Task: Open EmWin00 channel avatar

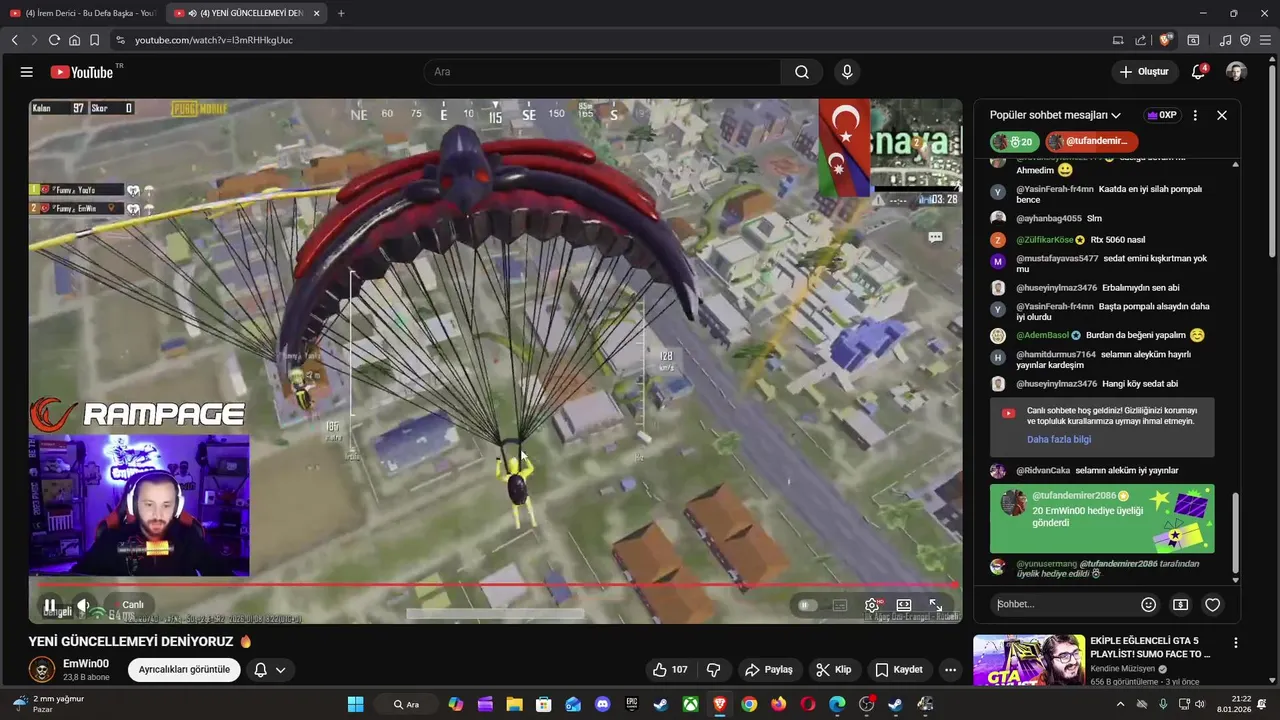Action: point(42,670)
